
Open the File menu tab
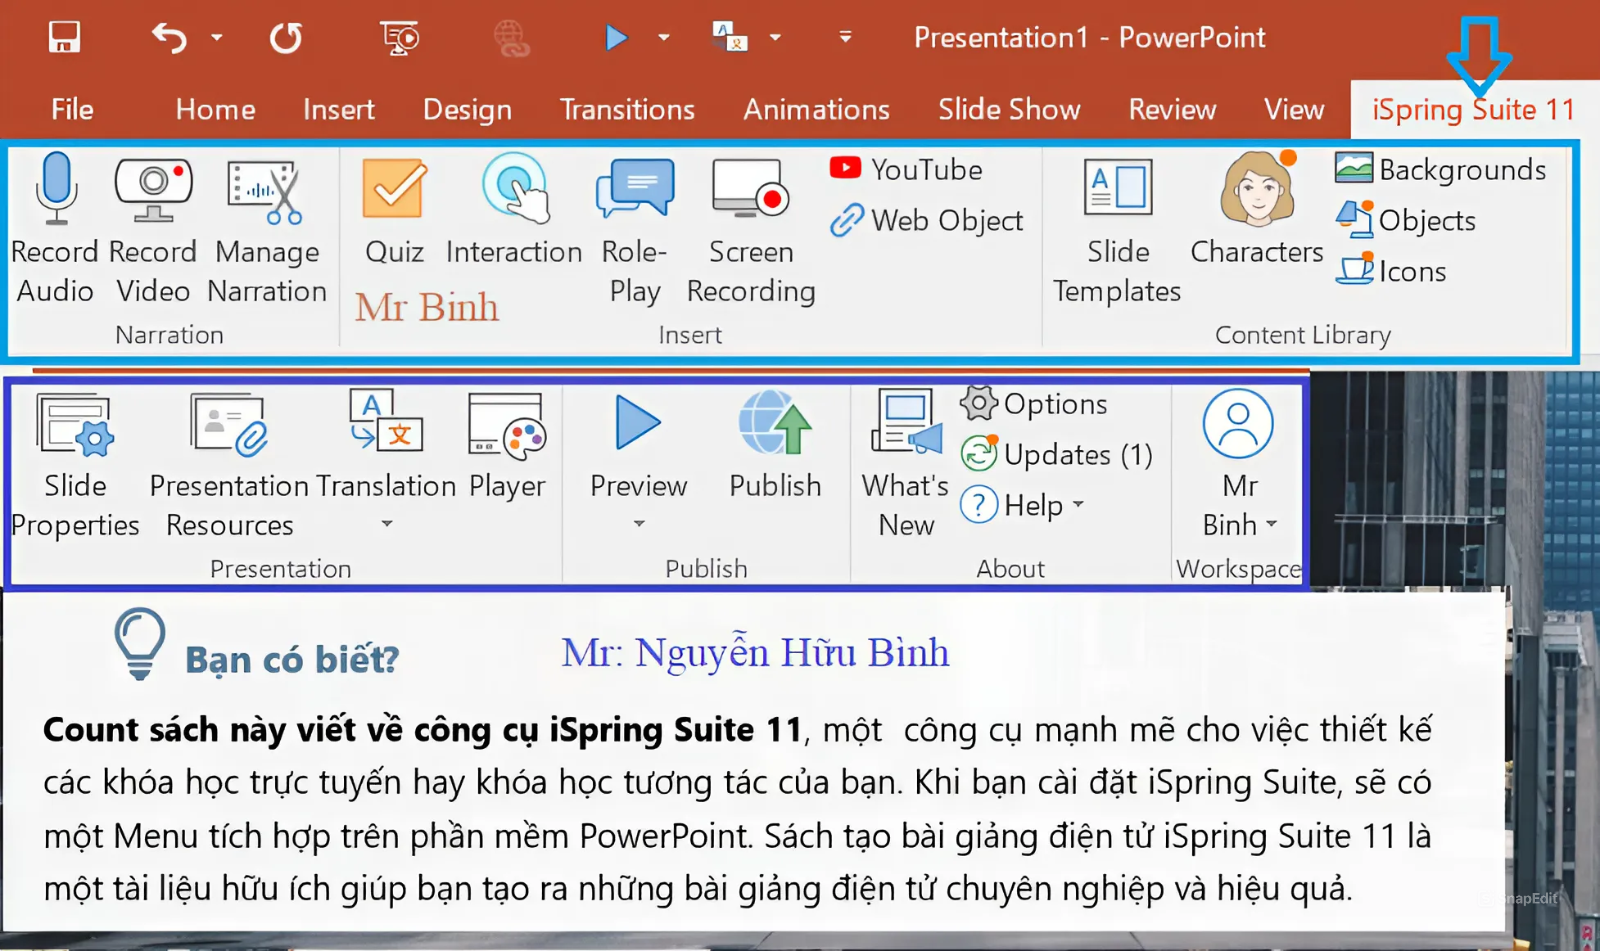point(72,109)
